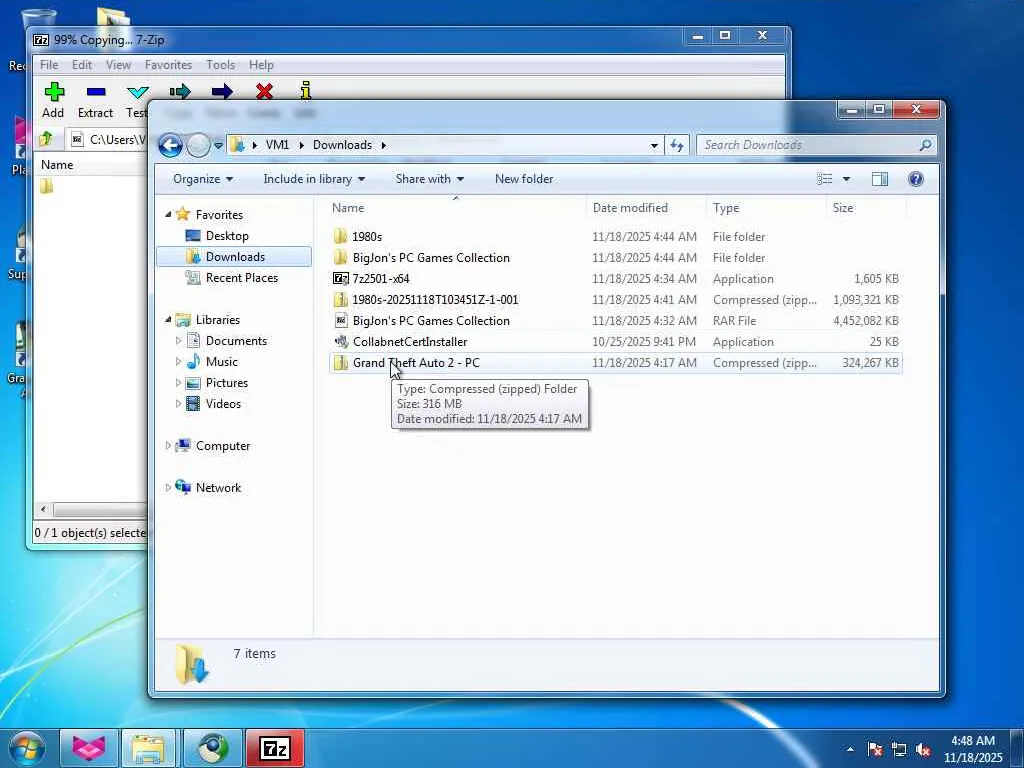Expand the Documents library node
Viewport: 1024px width, 768px height.
coord(178,340)
